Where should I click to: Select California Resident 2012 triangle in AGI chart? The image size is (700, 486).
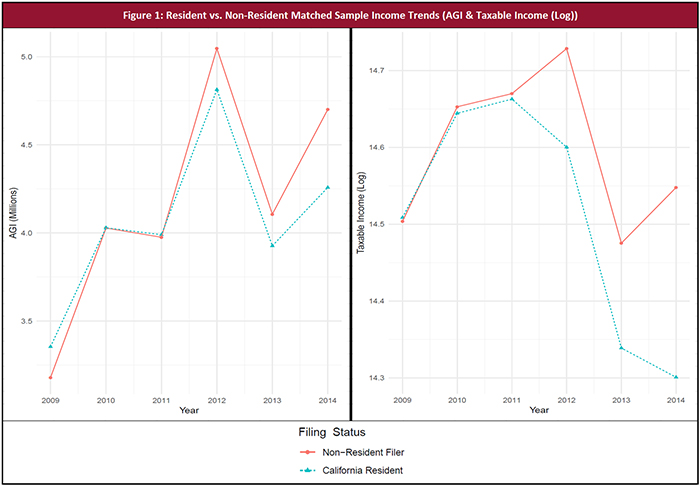tap(217, 90)
